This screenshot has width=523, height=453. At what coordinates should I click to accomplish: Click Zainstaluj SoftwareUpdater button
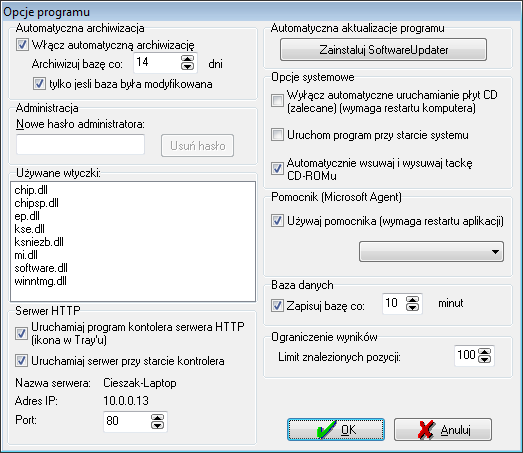[384, 50]
